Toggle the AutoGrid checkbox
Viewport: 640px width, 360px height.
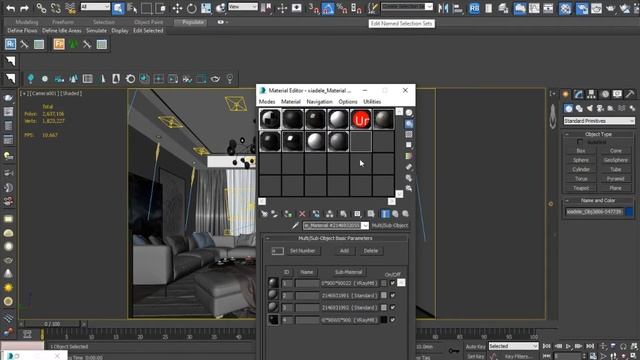click(x=580, y=142)
